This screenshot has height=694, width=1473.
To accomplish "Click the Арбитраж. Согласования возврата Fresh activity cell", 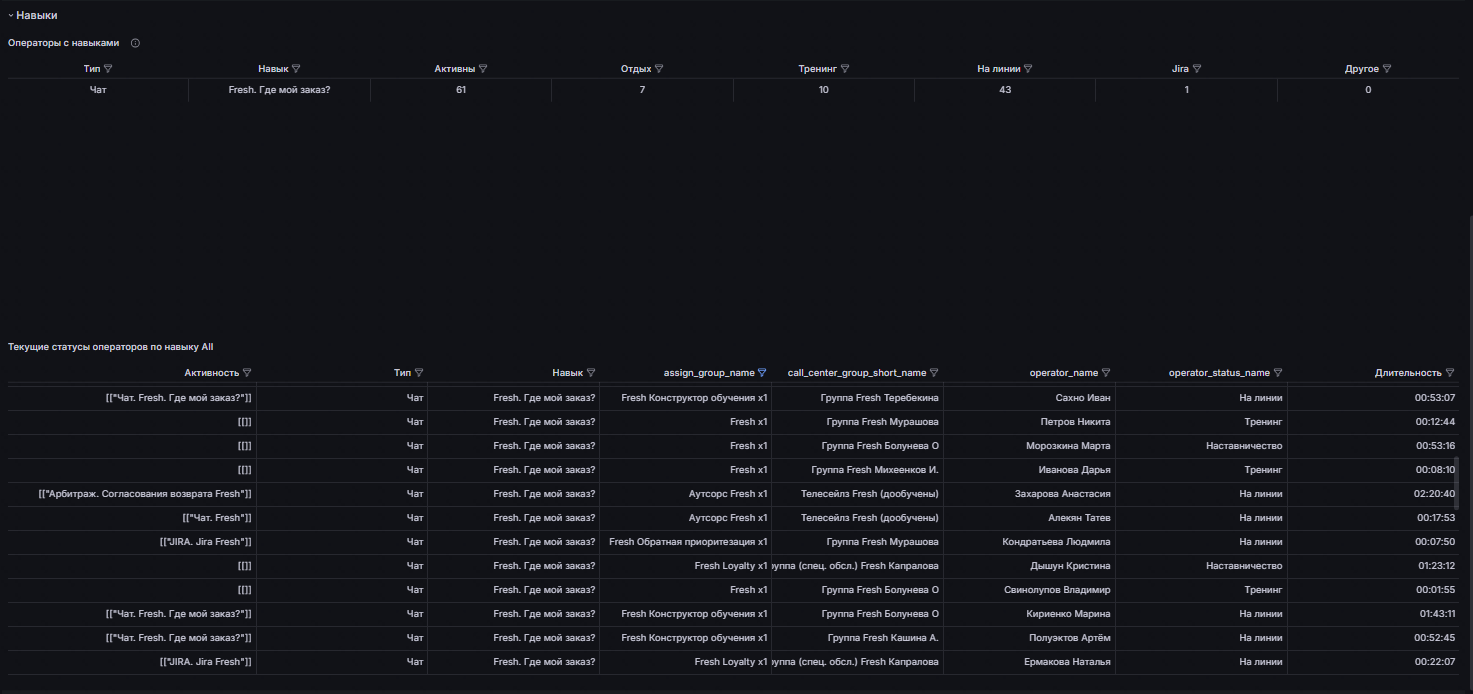I will click(x=144, y=494).
